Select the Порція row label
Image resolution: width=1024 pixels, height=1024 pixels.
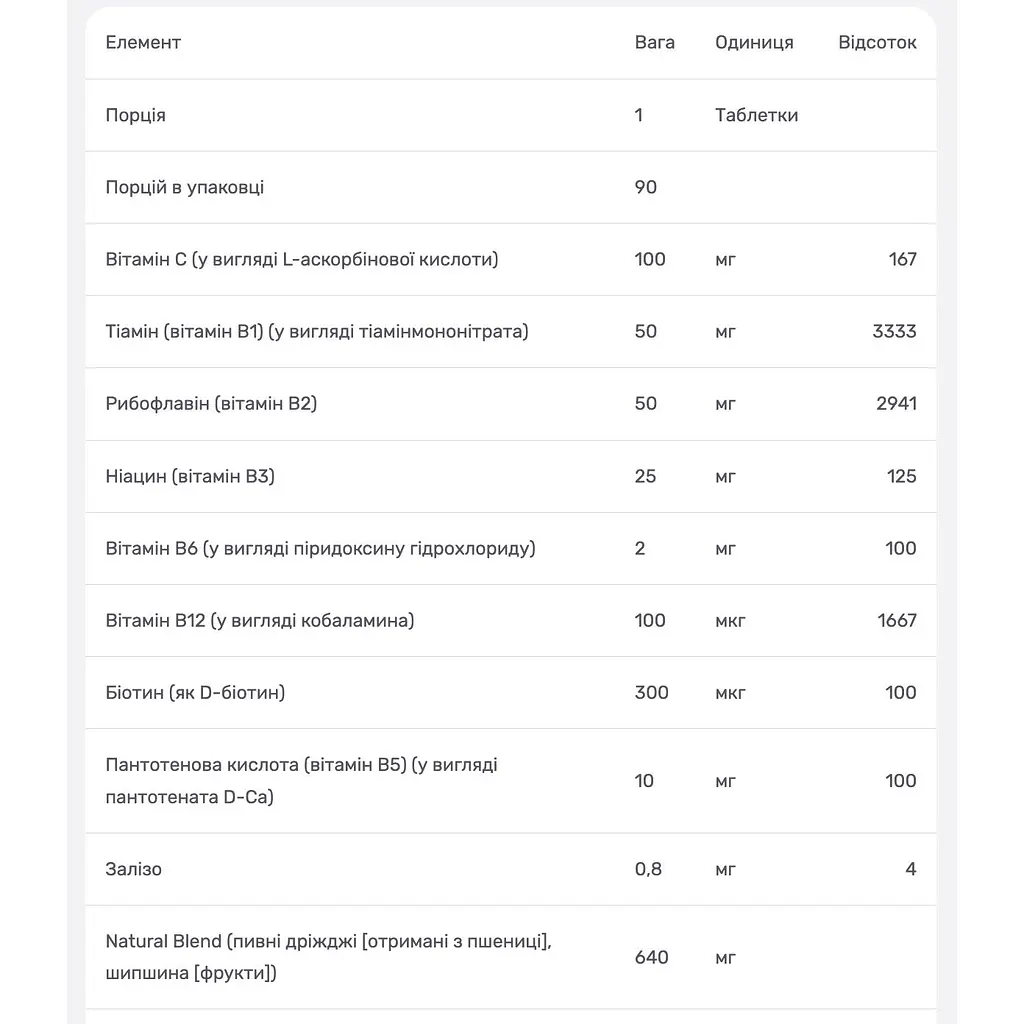(135, 116)
